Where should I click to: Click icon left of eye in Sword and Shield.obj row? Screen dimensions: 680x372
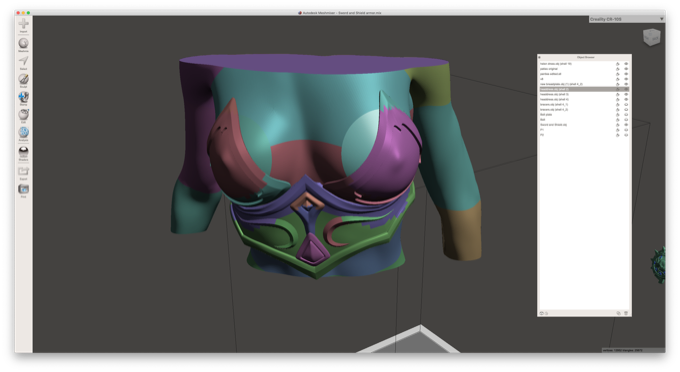pyautogui.click(x=618, y=125)
